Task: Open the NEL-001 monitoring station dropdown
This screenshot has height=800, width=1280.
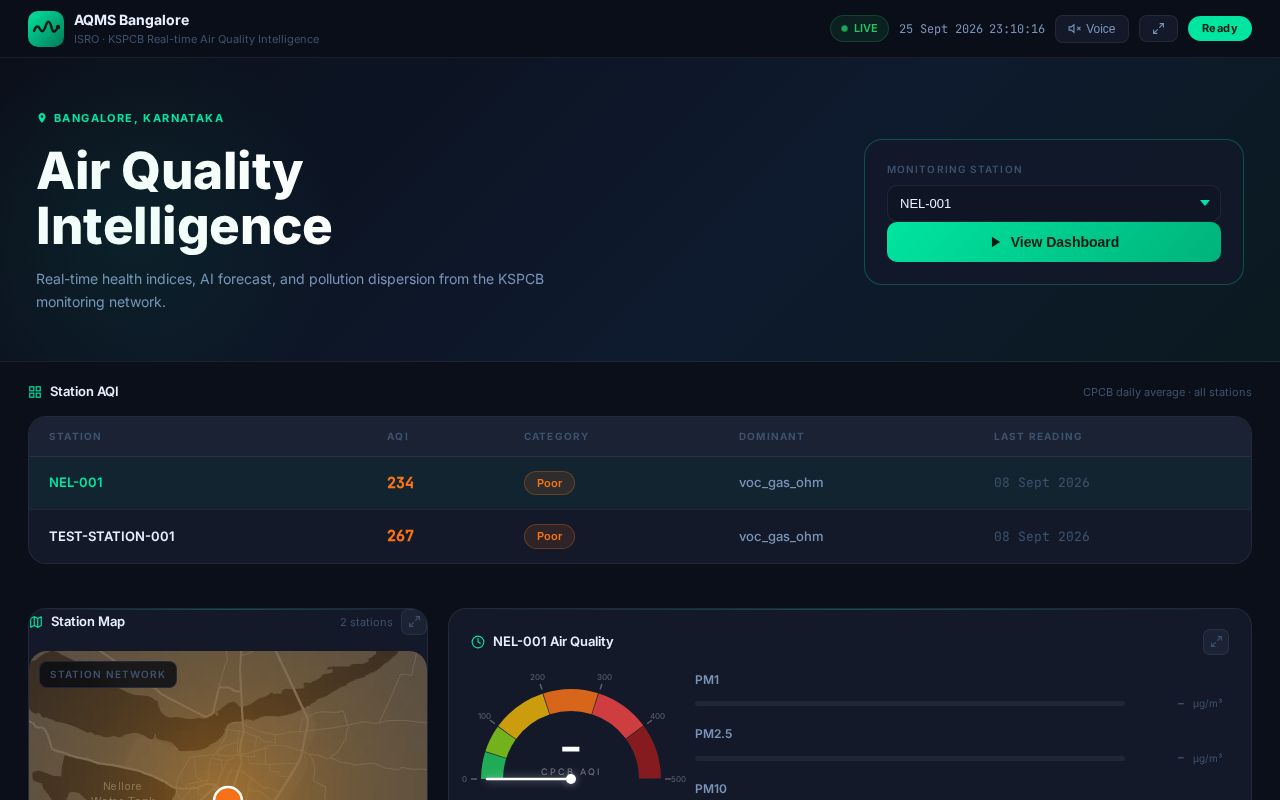Action: (x=1054, y=203)
